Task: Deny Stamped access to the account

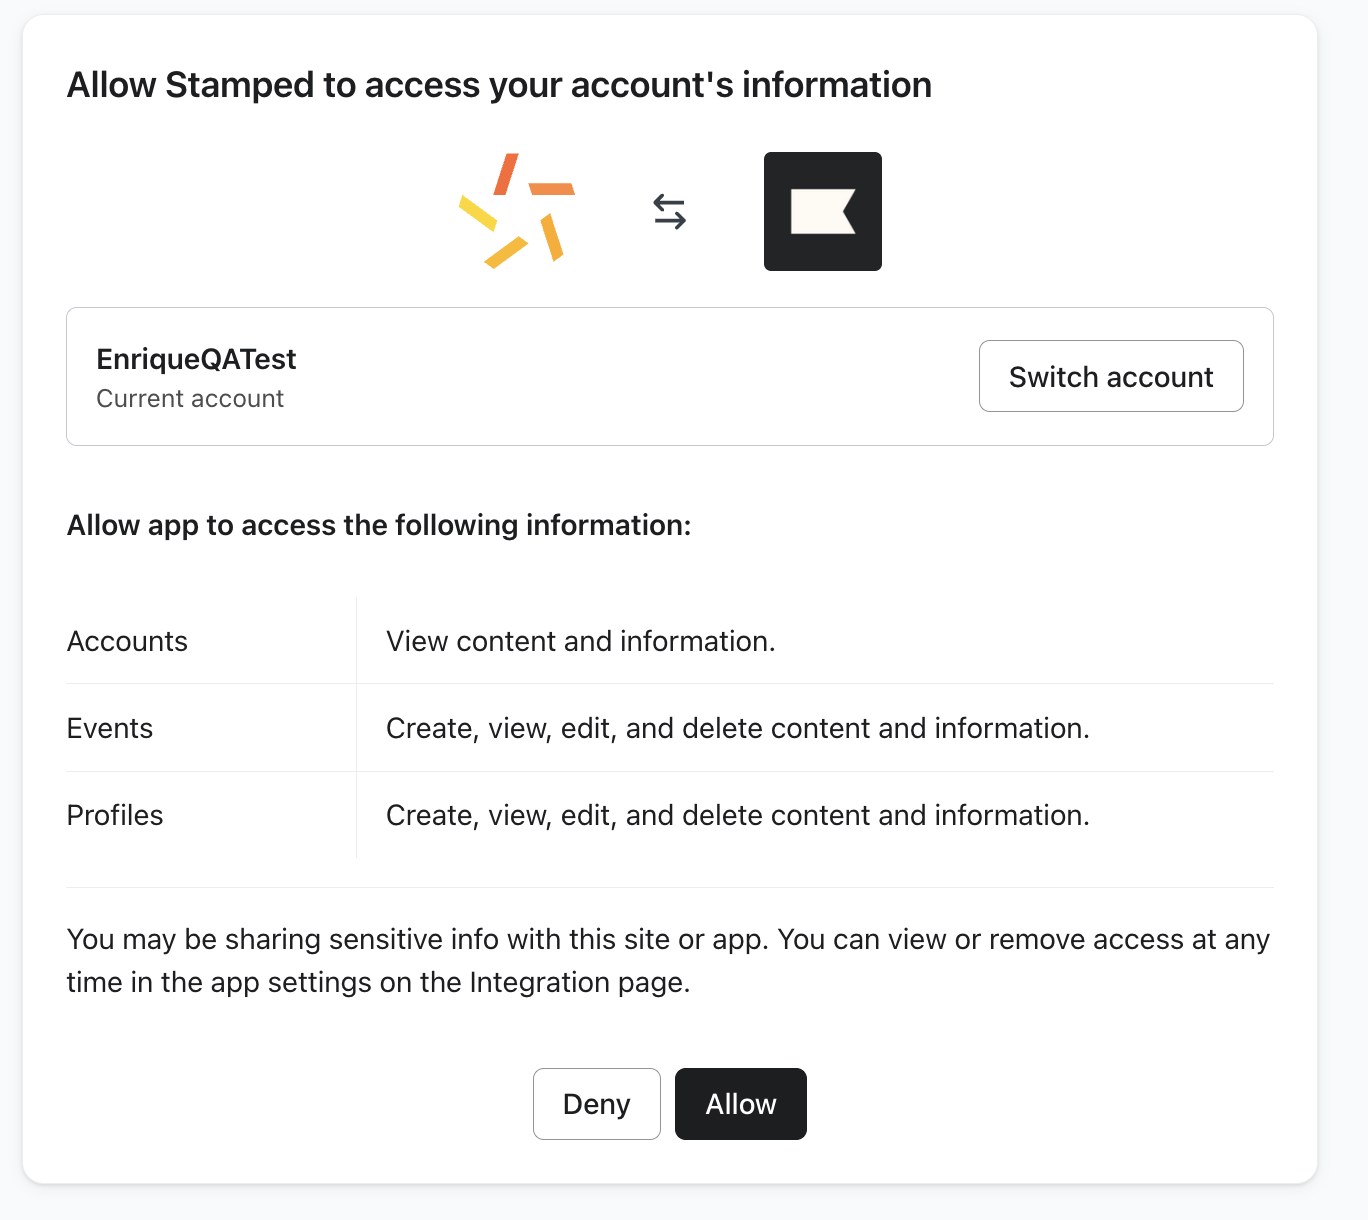Action: pyautogui.click(x=596, y=1104)
